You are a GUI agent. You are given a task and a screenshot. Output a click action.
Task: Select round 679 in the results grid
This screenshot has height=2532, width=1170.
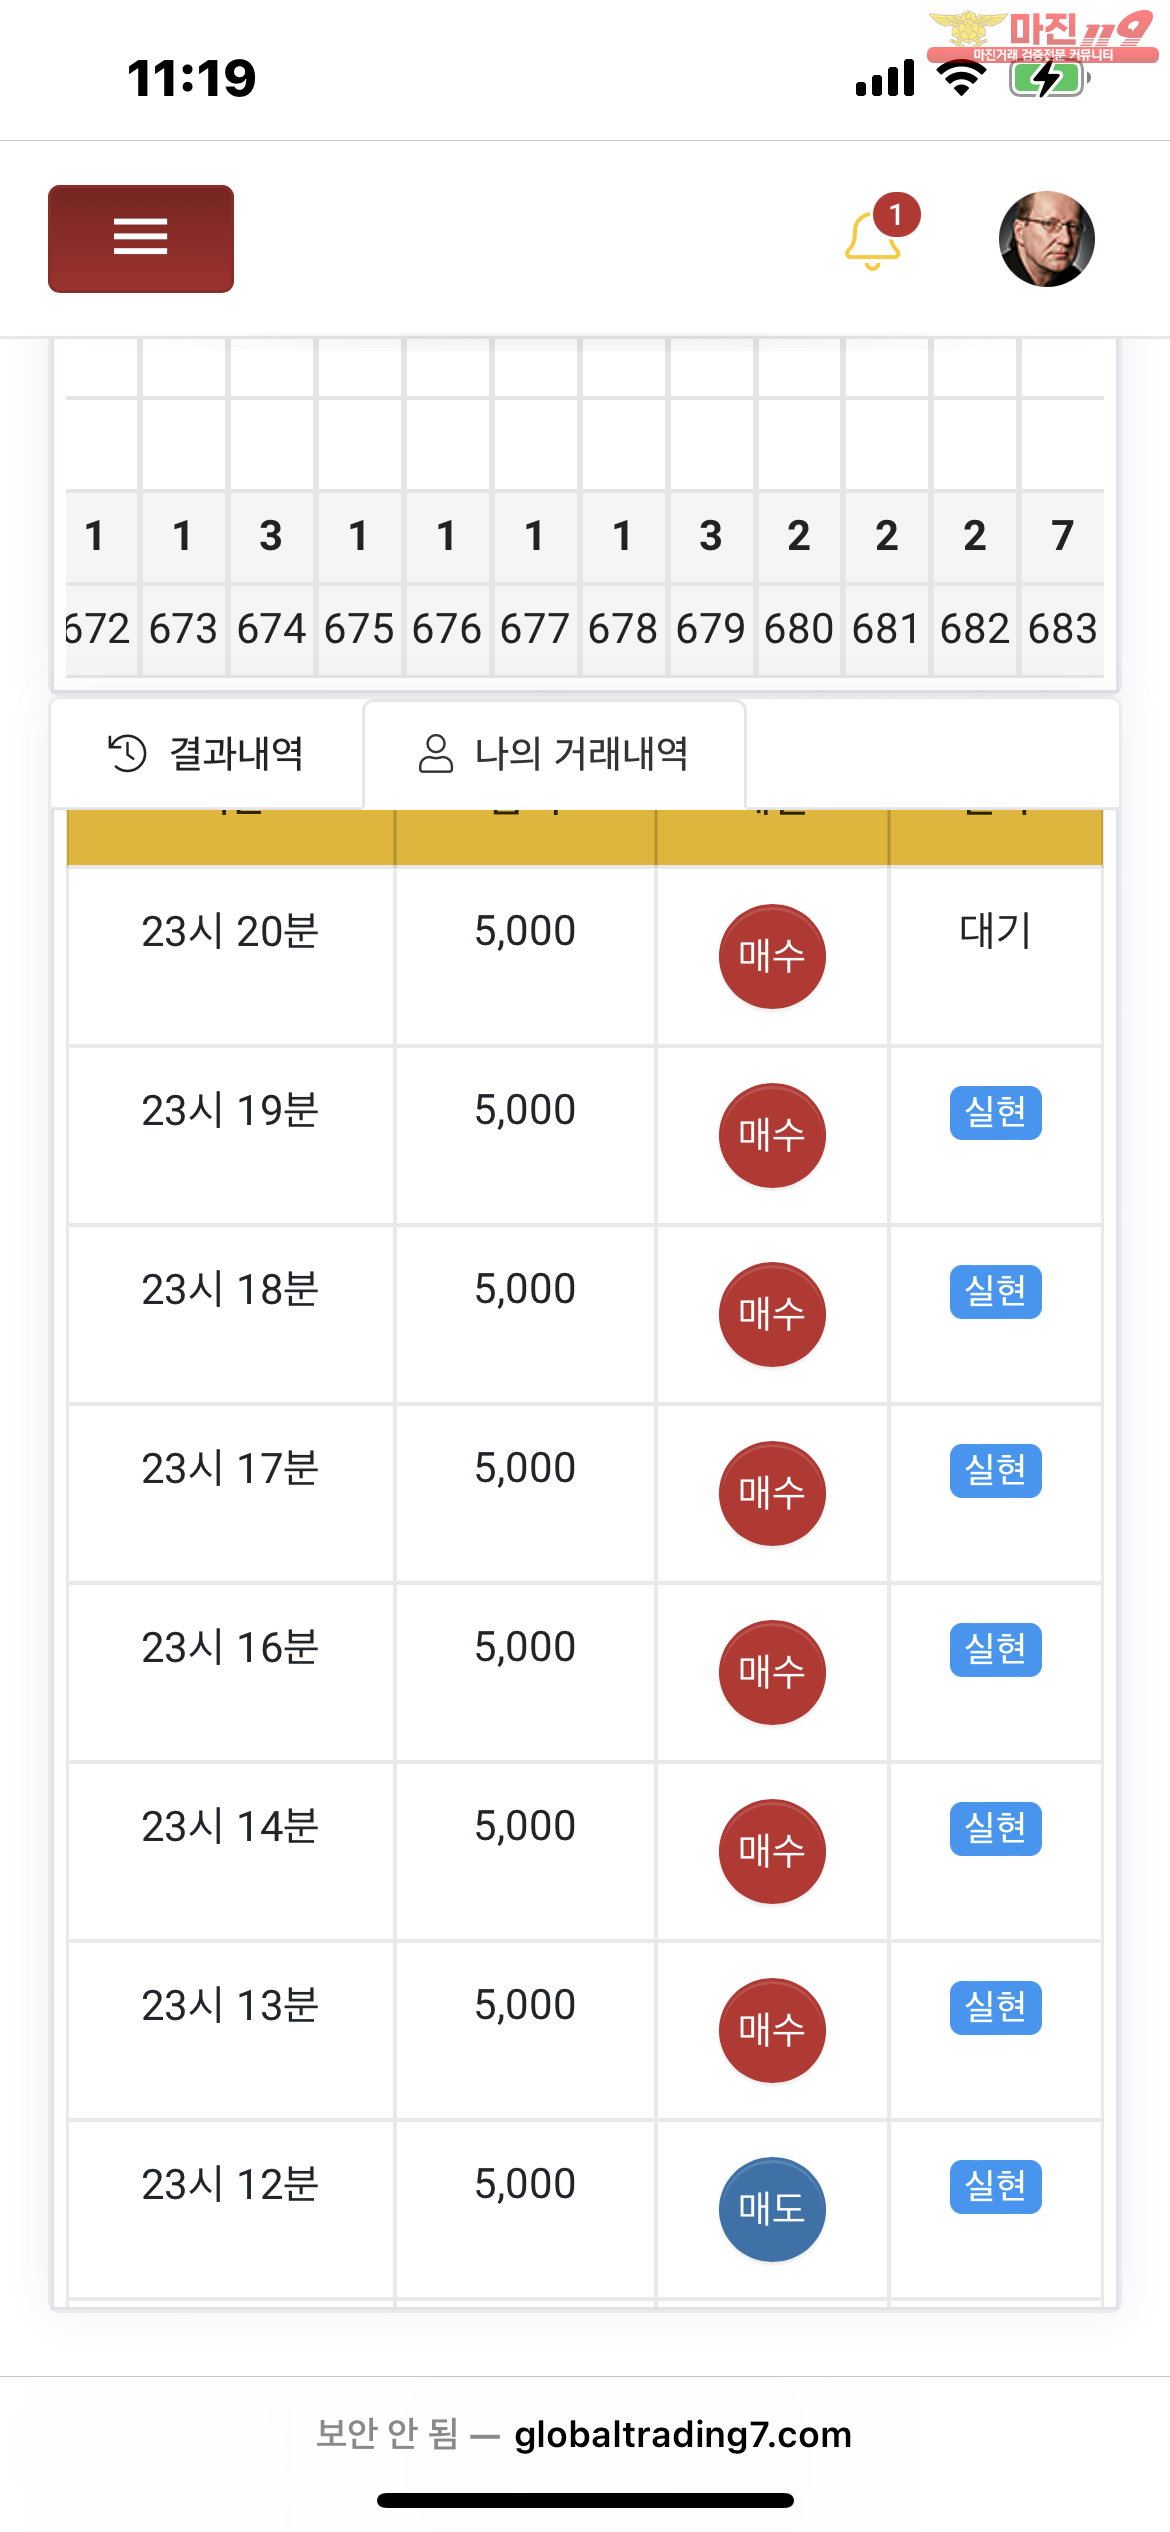pyautogui.click(x=710, y=629)
